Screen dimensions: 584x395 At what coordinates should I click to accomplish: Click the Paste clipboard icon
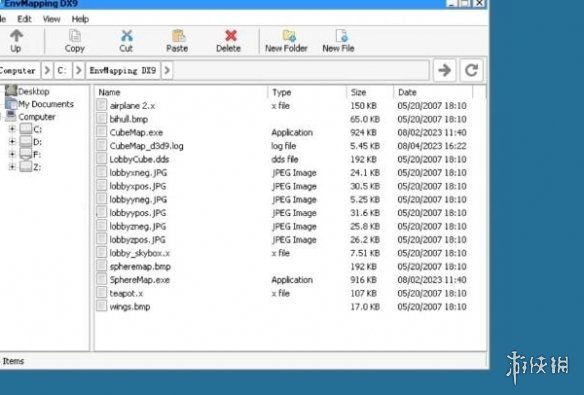click(178, 36)
